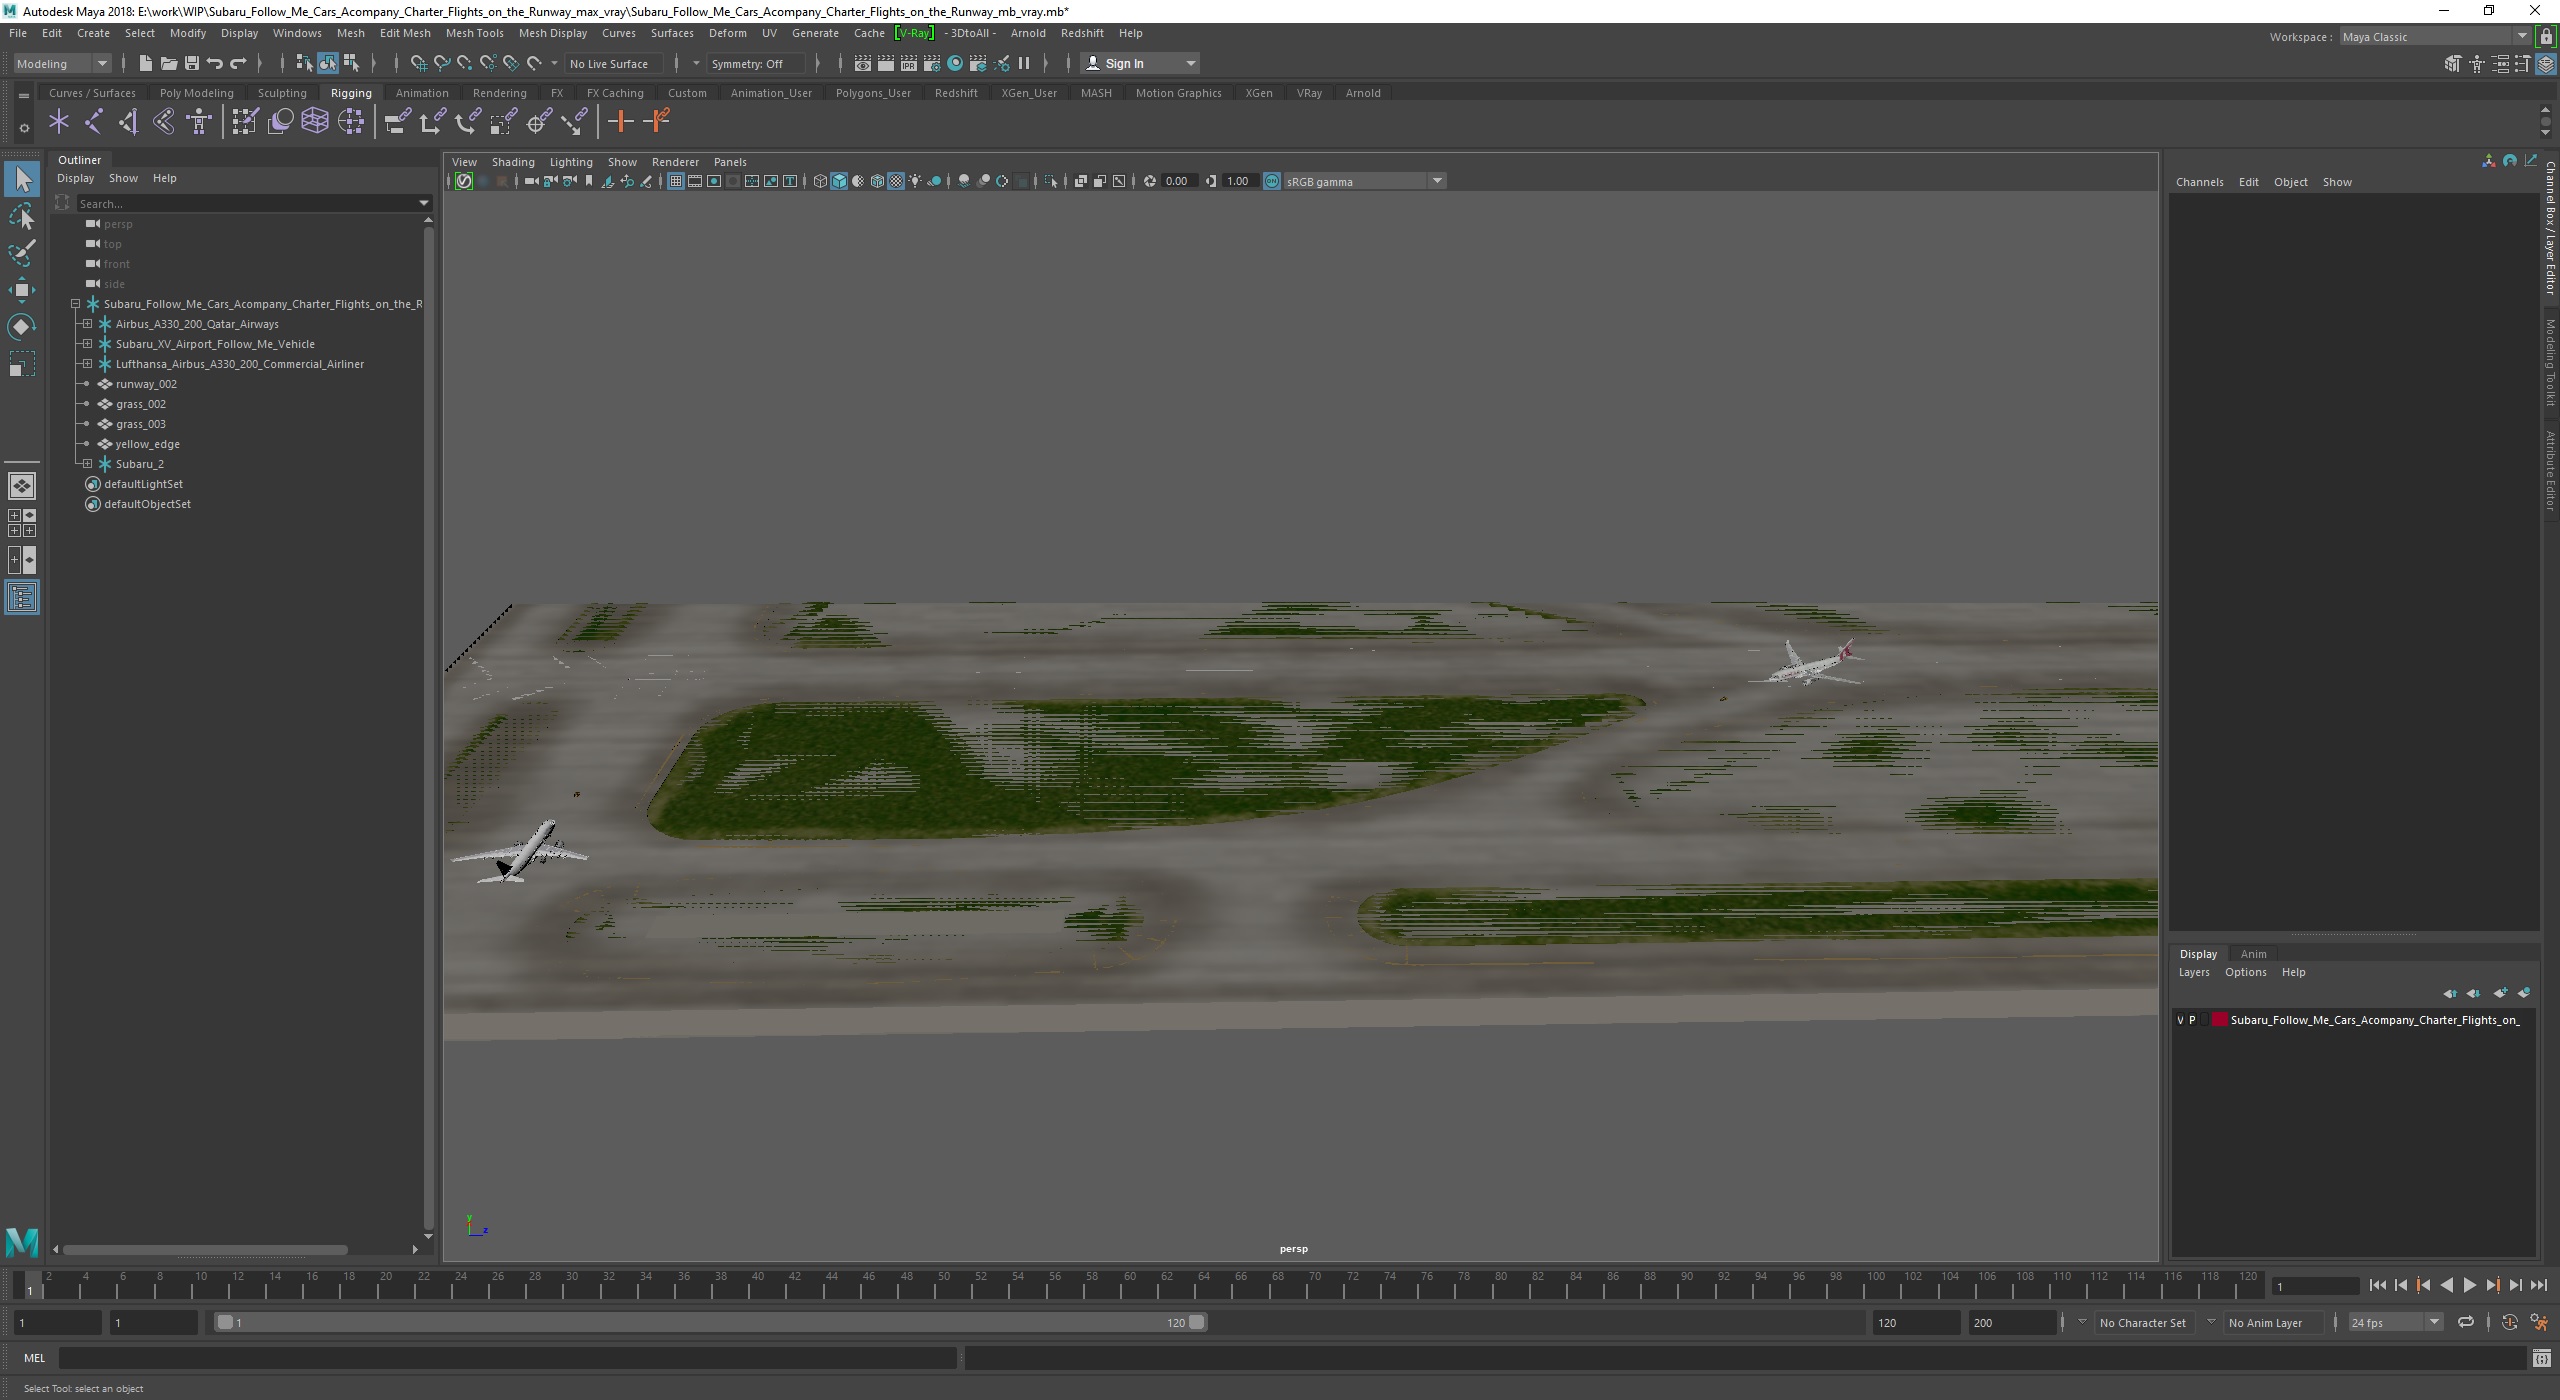Switch to the Animation shelf tab
The image size is (2560, 1400).
pyautogui.click(x=421, y=93)
